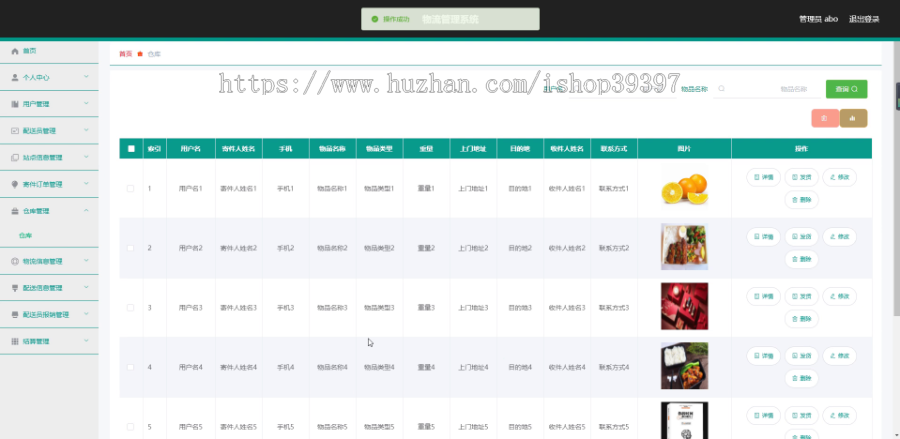900x439 pixels.
Task: Click the warehouse icon beside 仓库管理
Action: tap(15, 211)
